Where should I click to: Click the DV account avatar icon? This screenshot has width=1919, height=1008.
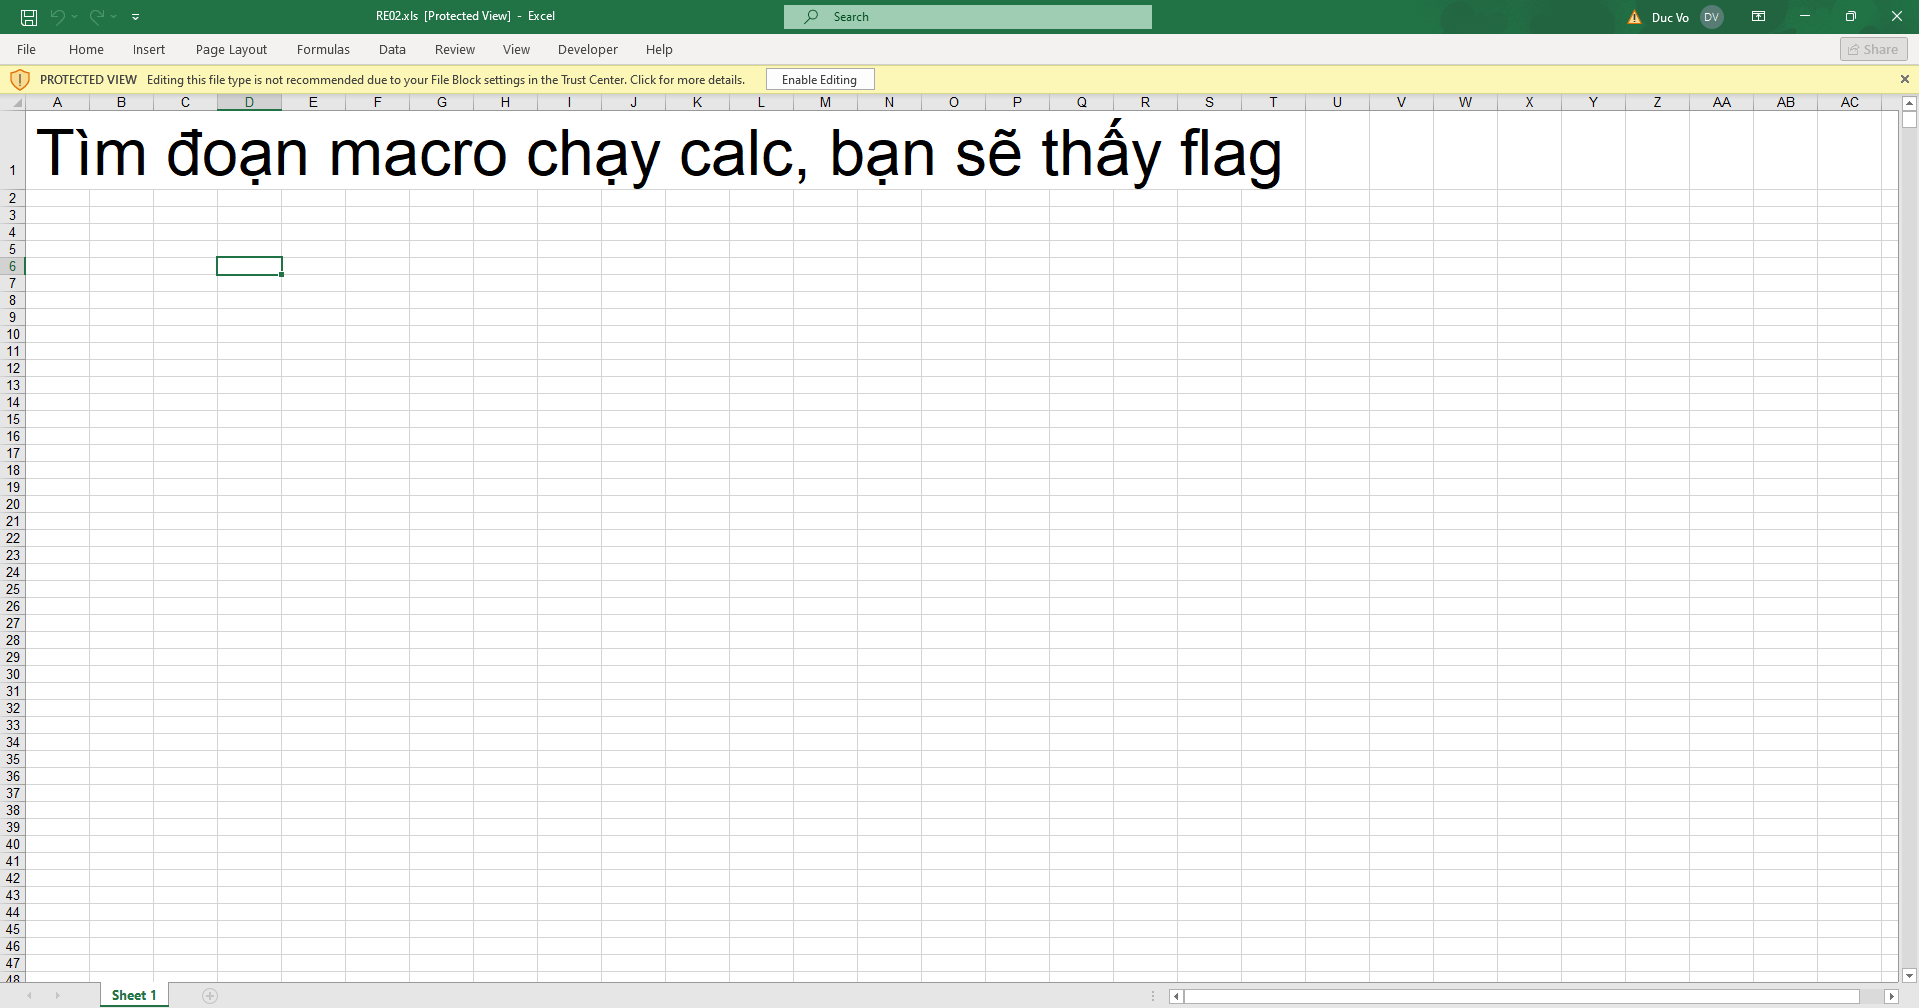[1711, 16]
